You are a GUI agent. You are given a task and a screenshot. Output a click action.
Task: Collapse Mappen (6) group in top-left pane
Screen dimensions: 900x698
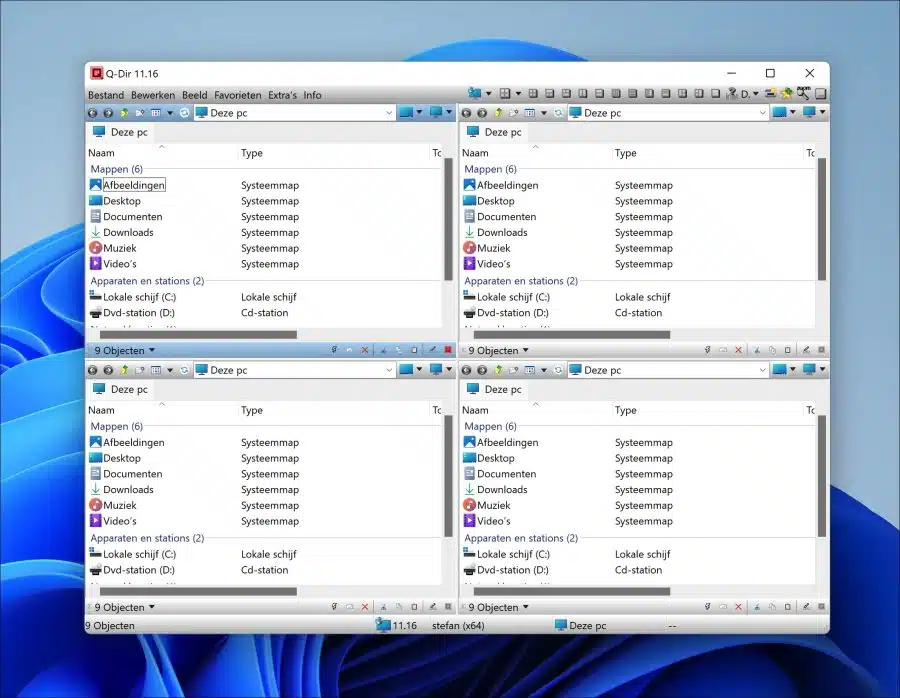[117, 169]
